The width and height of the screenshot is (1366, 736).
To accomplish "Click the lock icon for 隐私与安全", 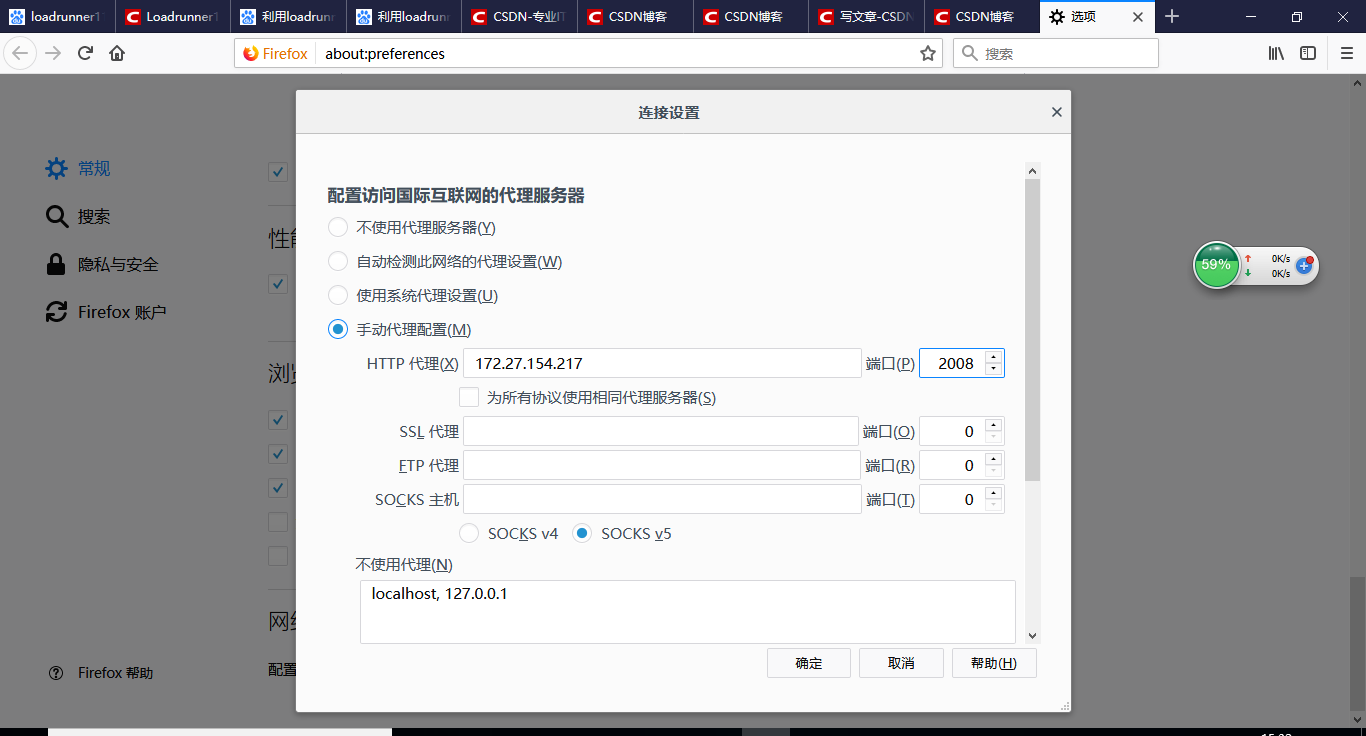I will point(56,264).
